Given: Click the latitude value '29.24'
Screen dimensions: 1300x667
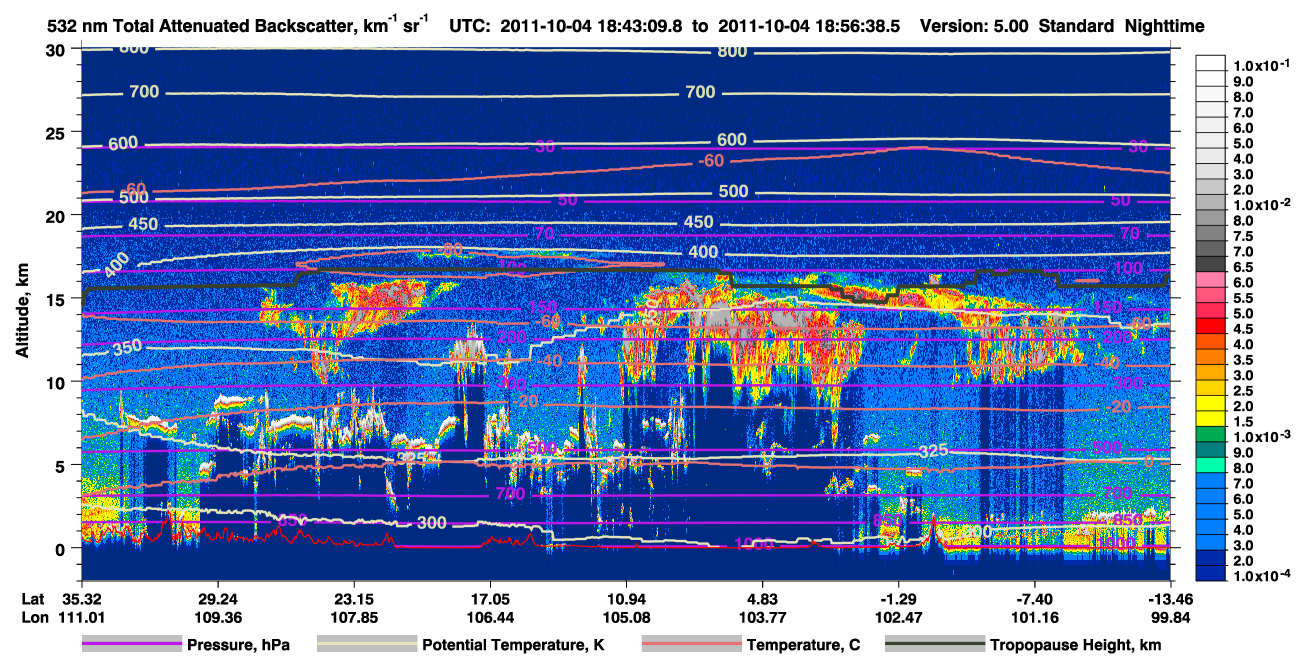Looking at the screenshot, I should pos(217,598).
